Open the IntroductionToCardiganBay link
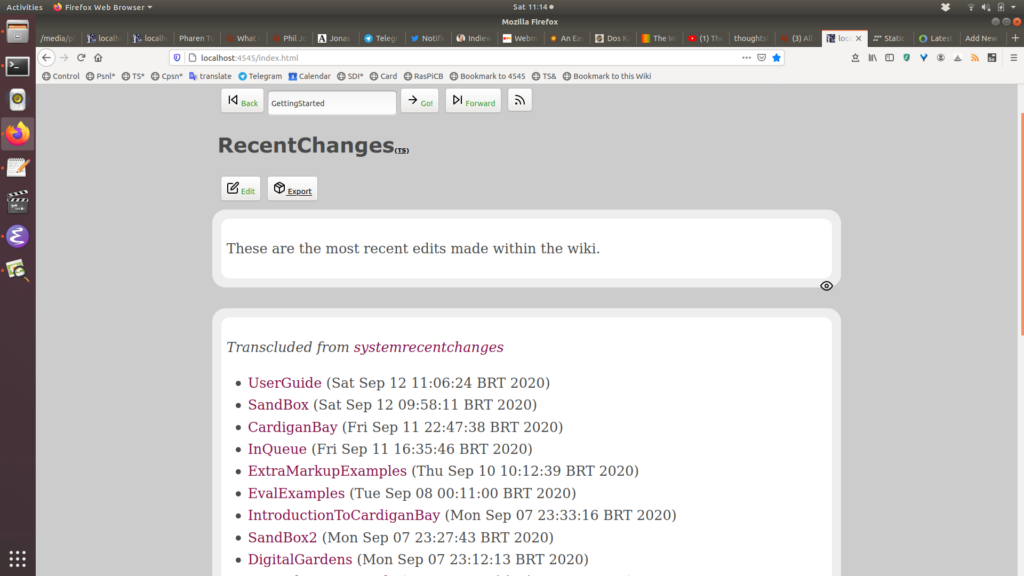 click(344, 515)
